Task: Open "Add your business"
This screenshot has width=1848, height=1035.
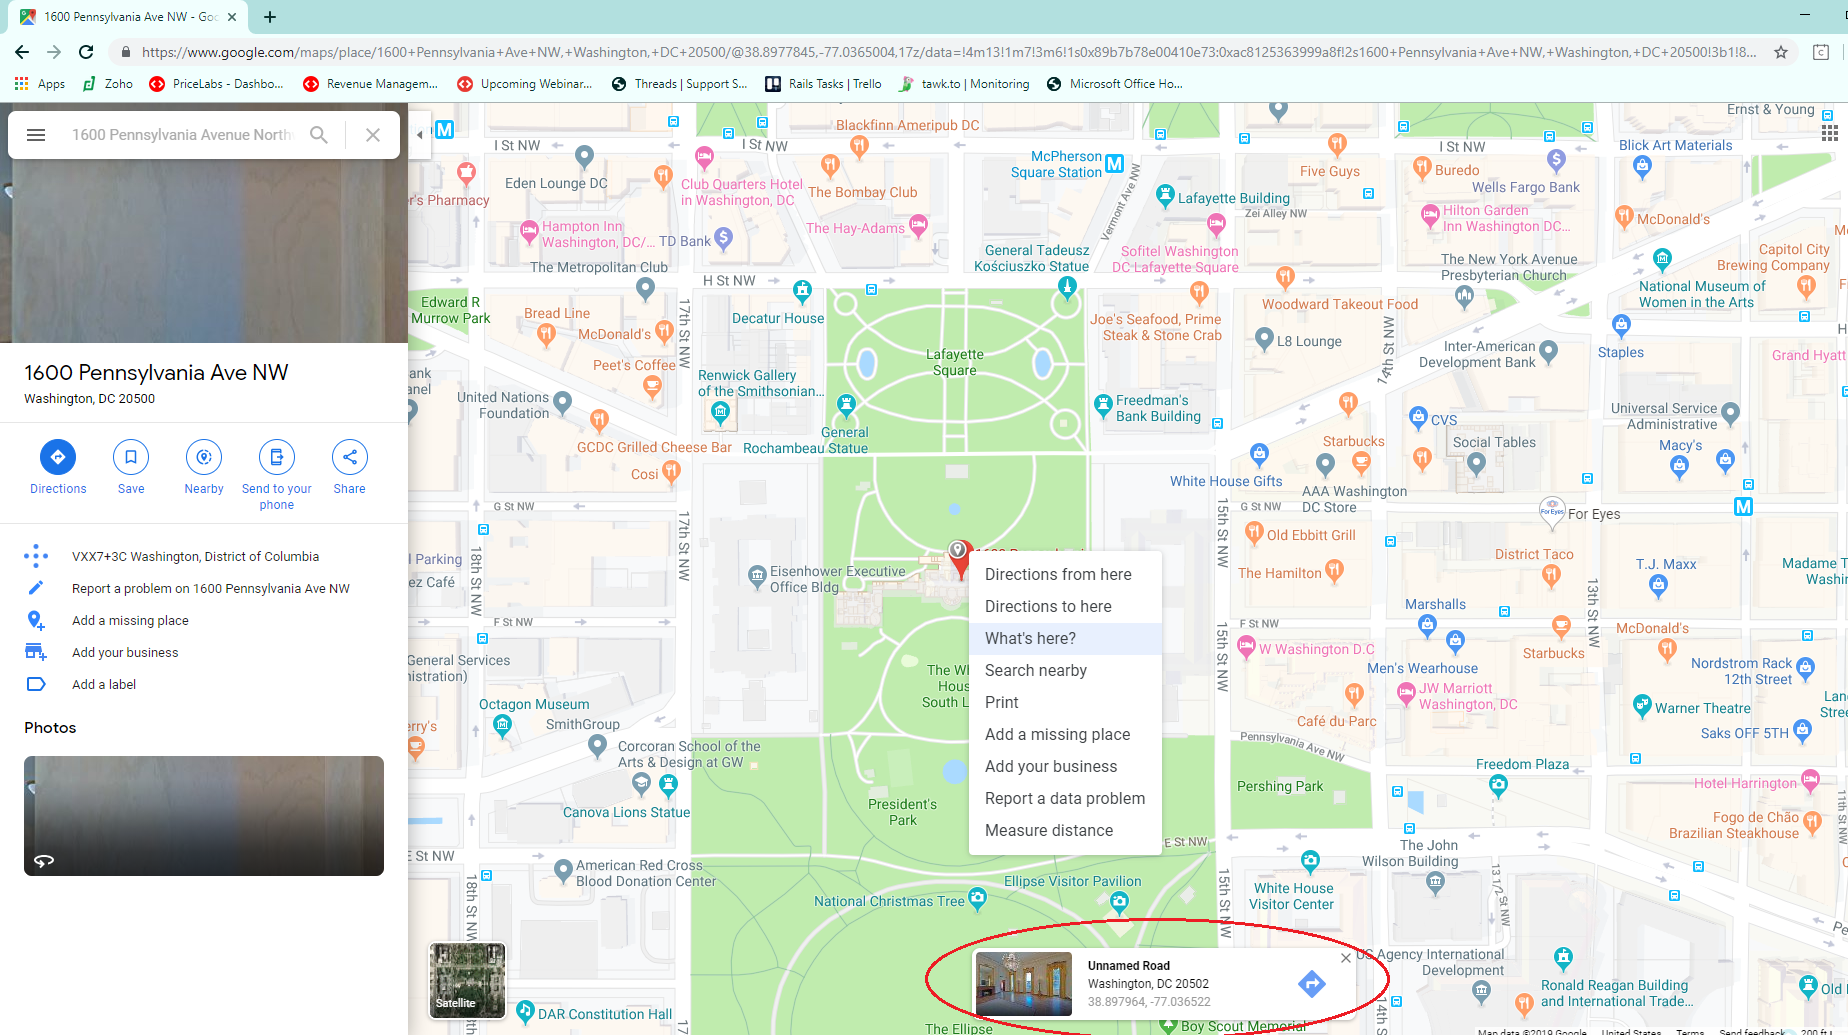Action: click(124, 652)
